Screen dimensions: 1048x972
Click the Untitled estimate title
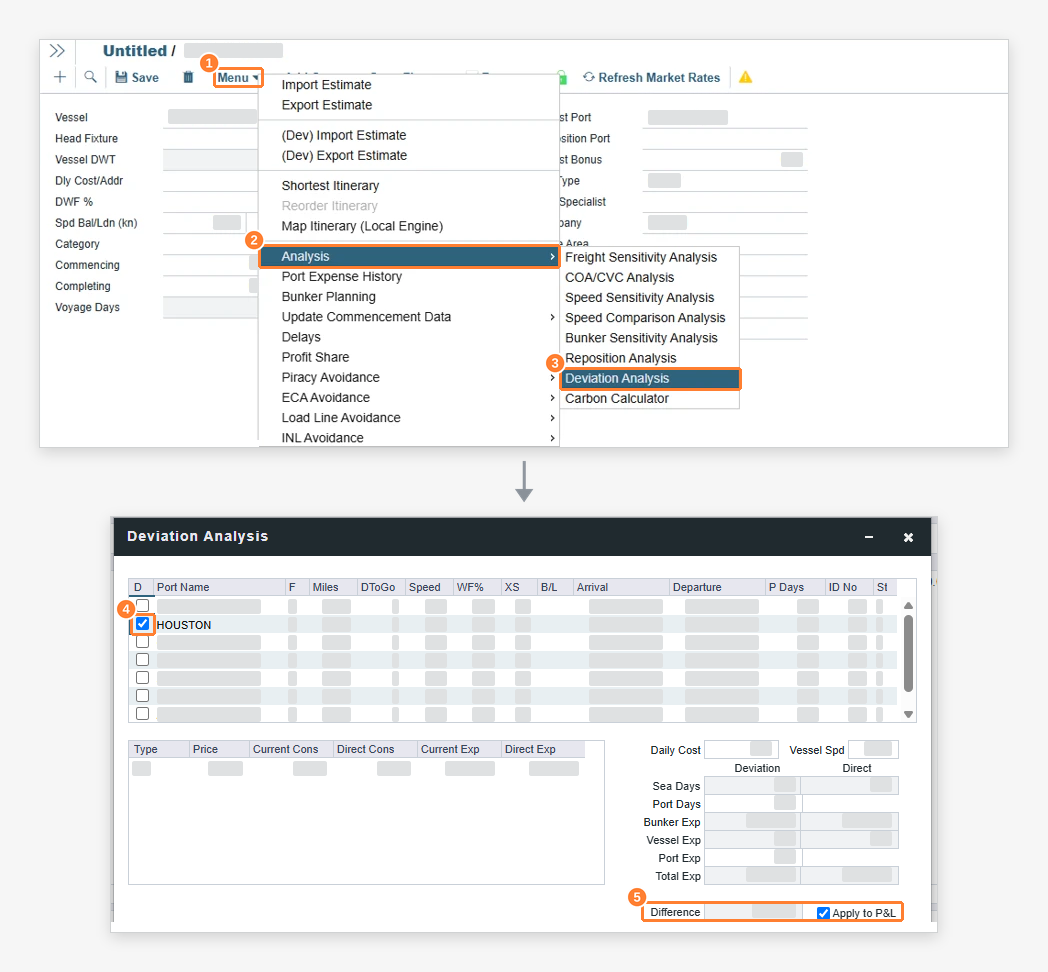tap(134, 51)
